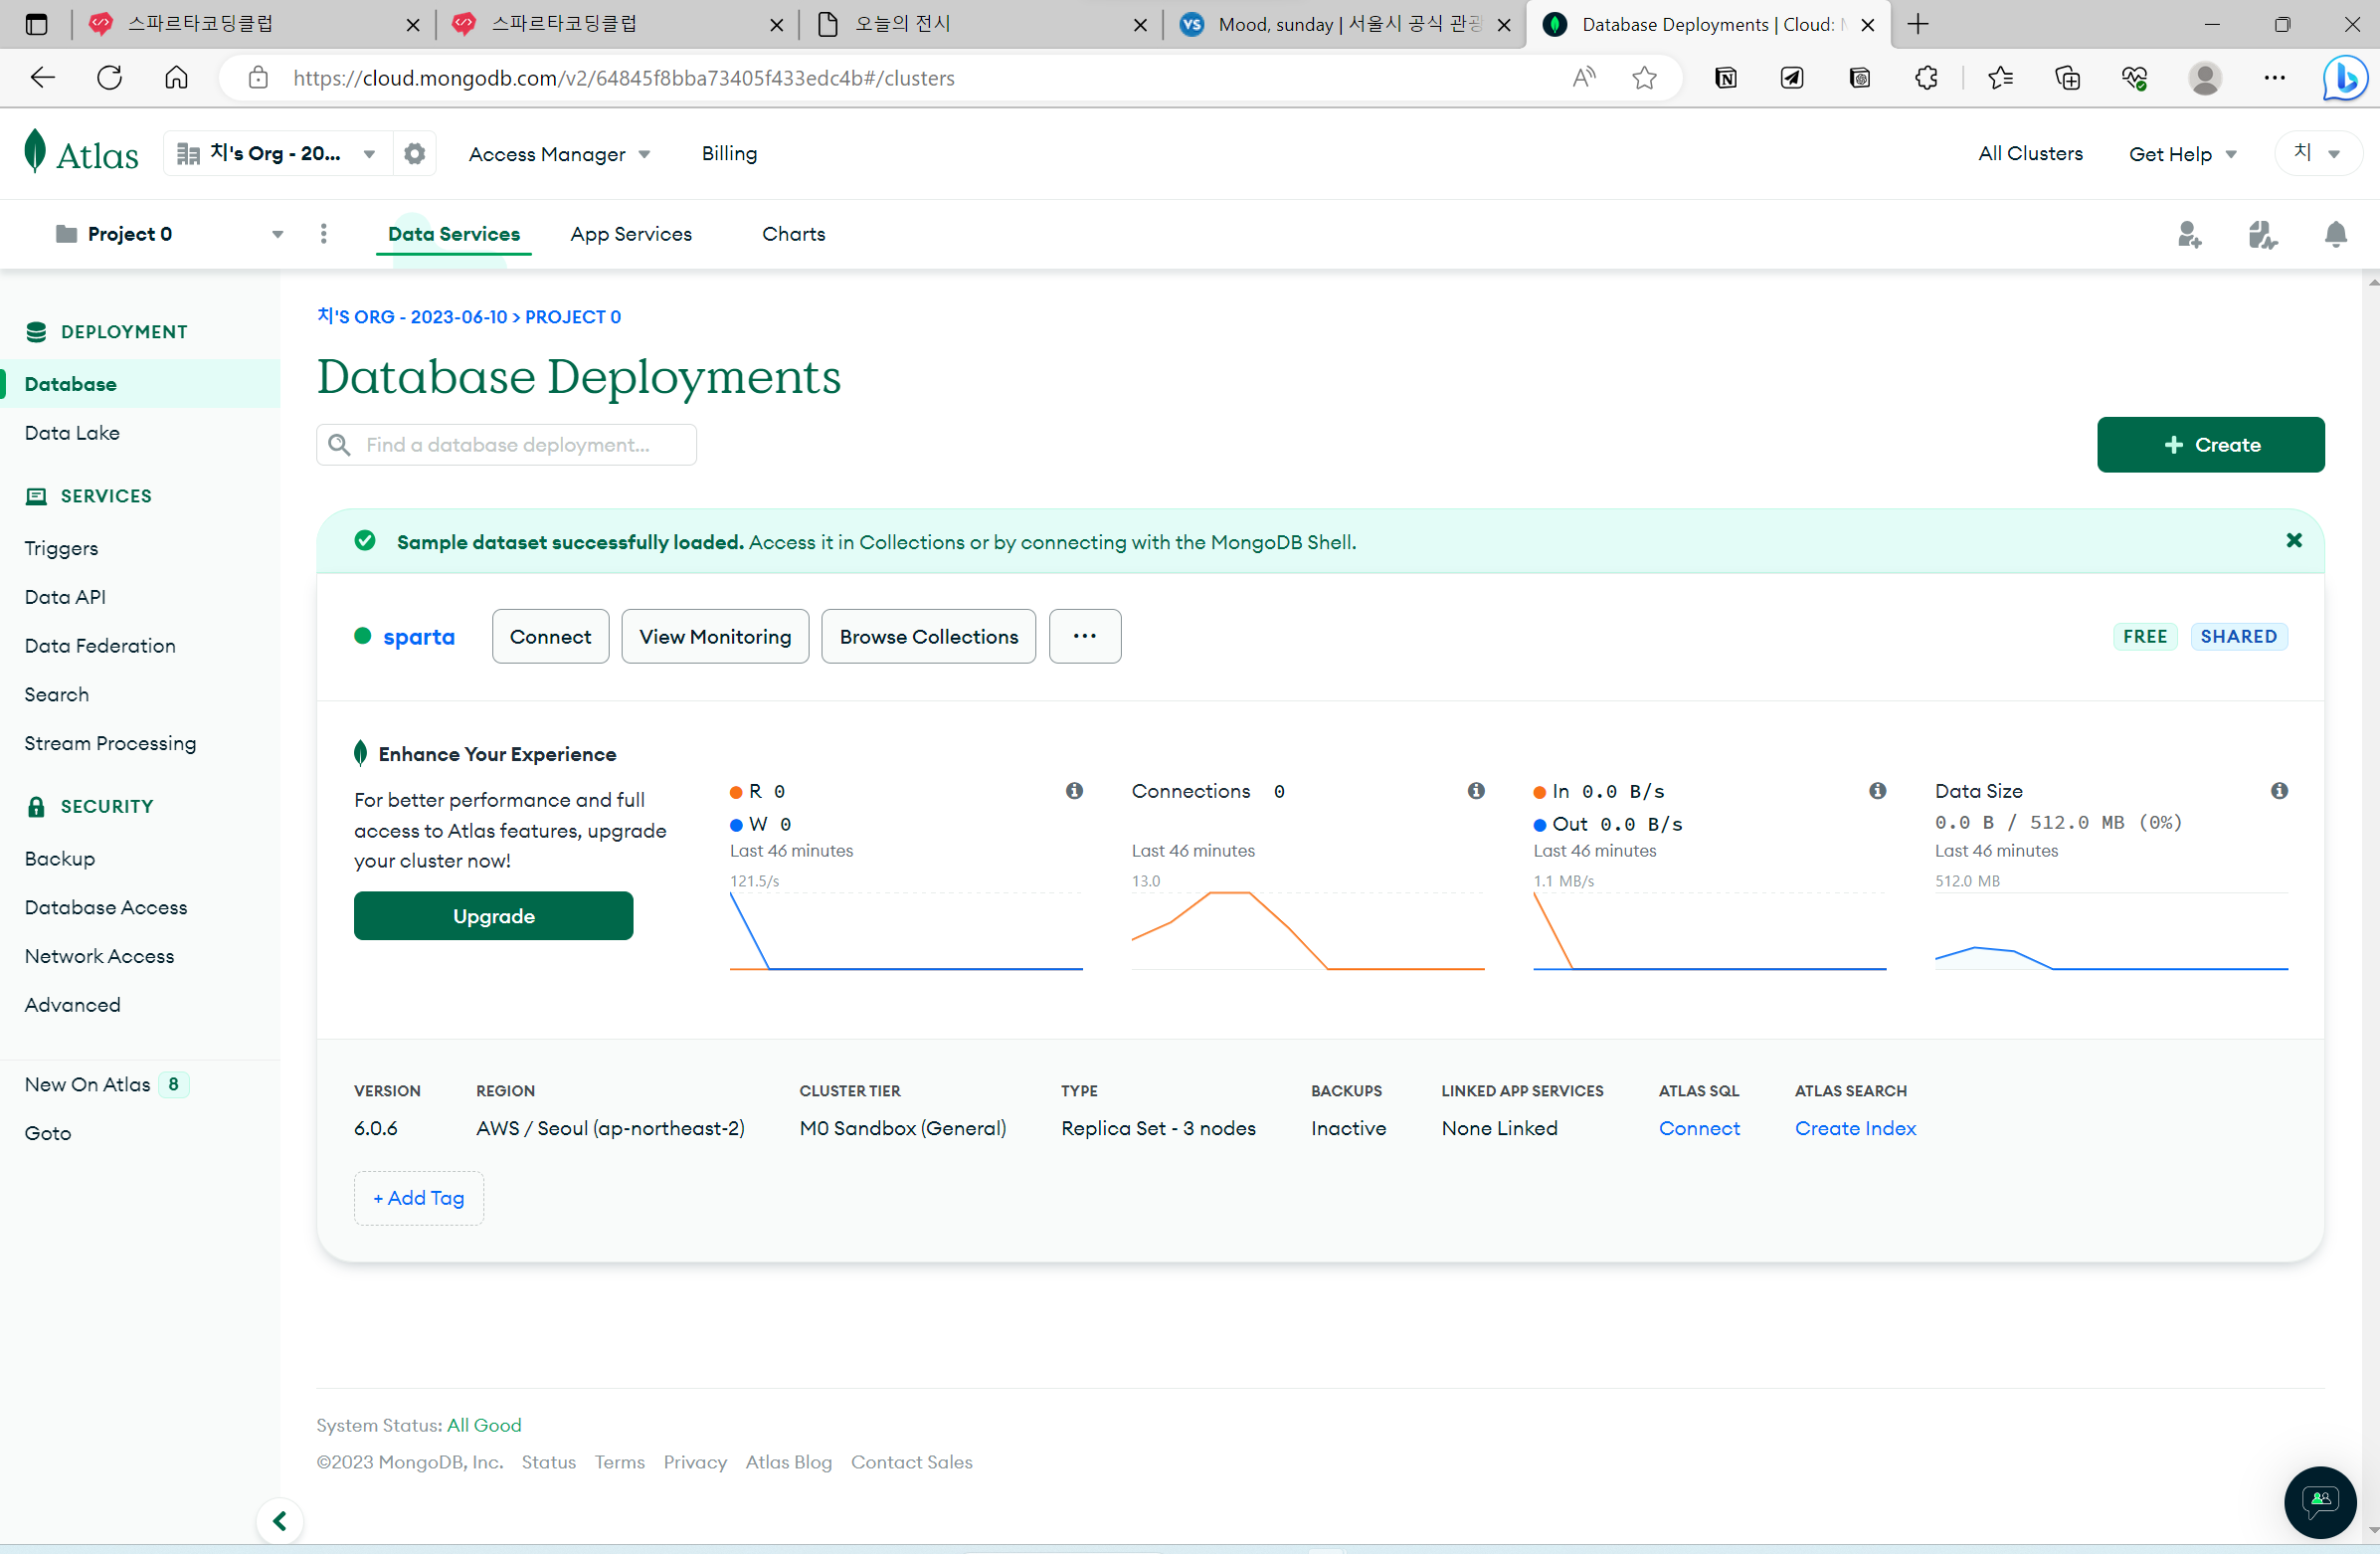
Task: Open Database Access in the sidebar
Action: (x=106, y=907)
